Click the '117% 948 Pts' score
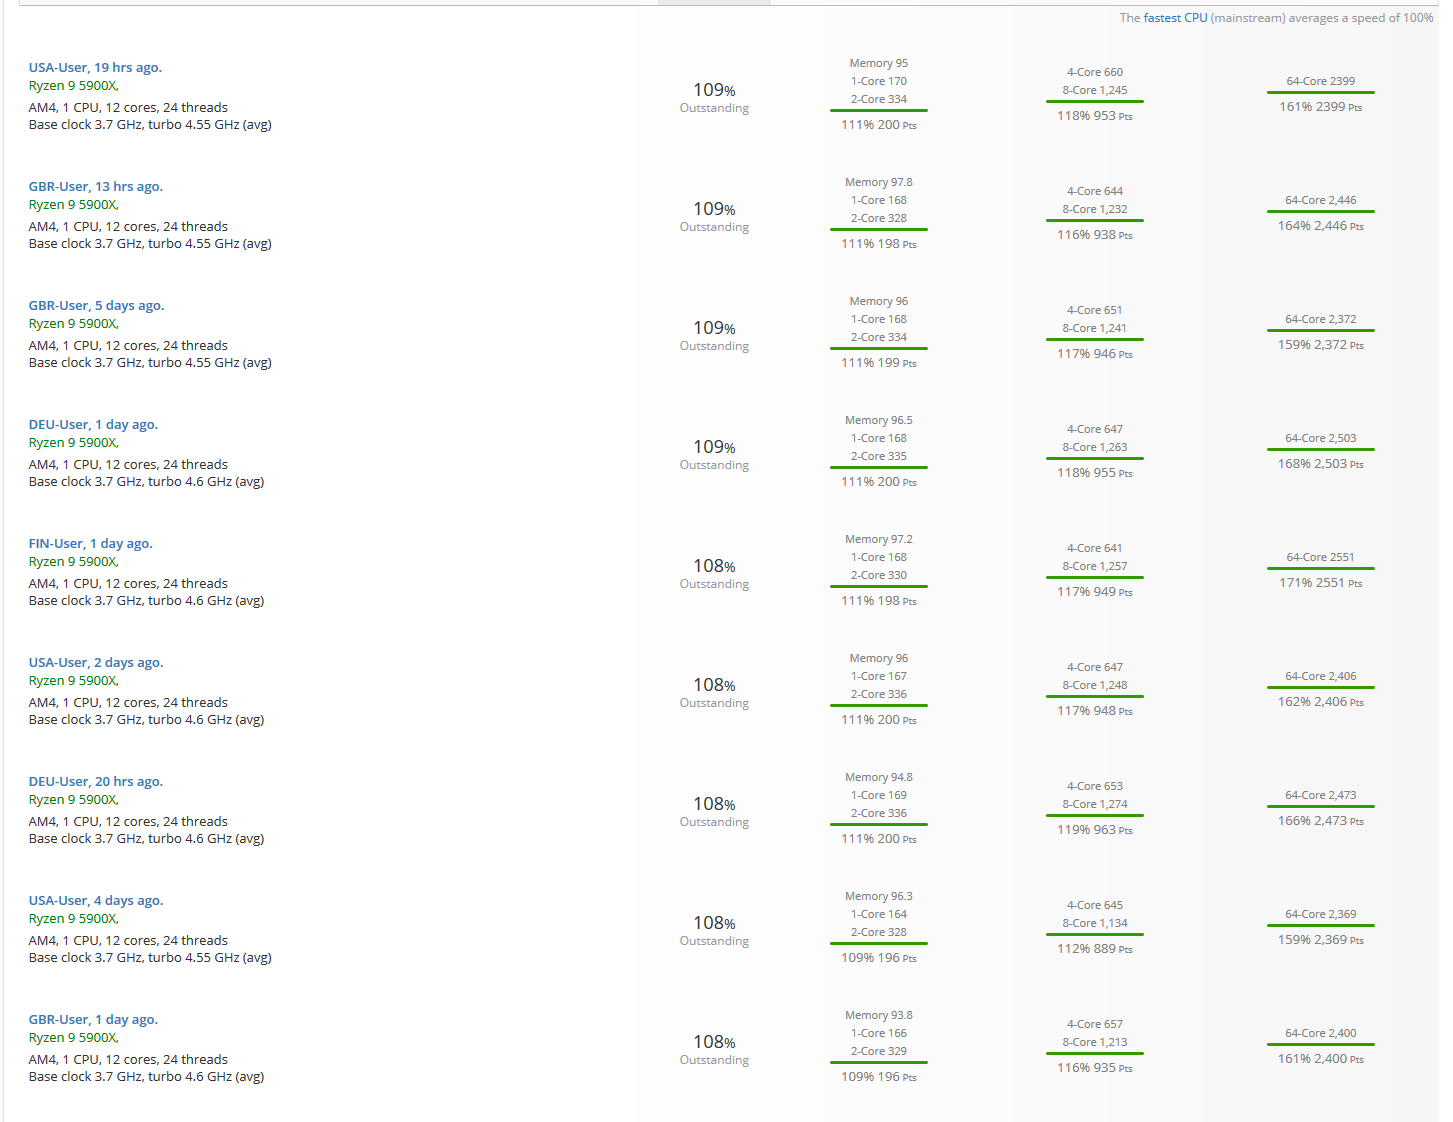The height and width of the screenshot is (1122, 1453). 1095,711
